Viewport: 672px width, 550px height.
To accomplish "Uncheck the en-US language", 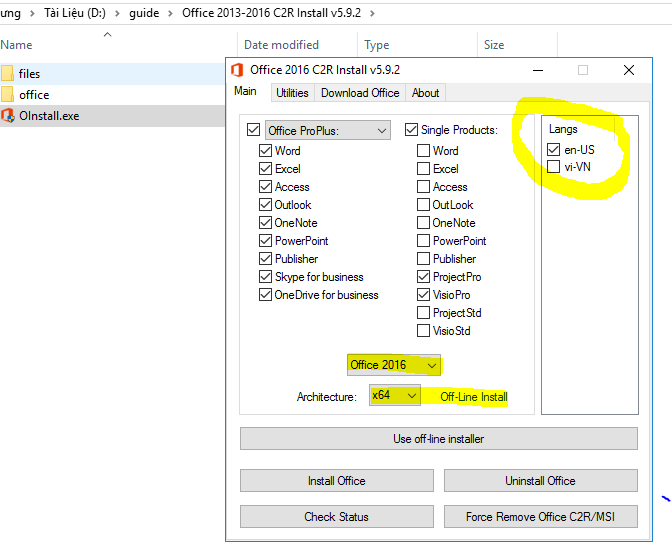I will click(x=553, y=149).
